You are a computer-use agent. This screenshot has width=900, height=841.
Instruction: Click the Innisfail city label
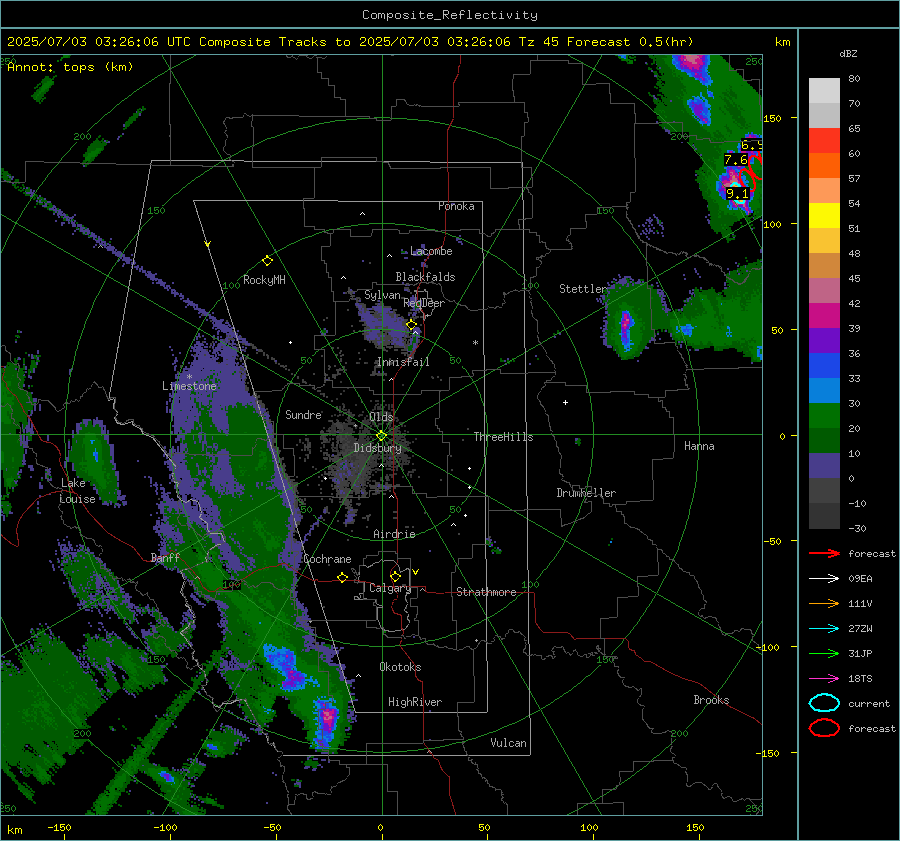click(x=403, y=362)
